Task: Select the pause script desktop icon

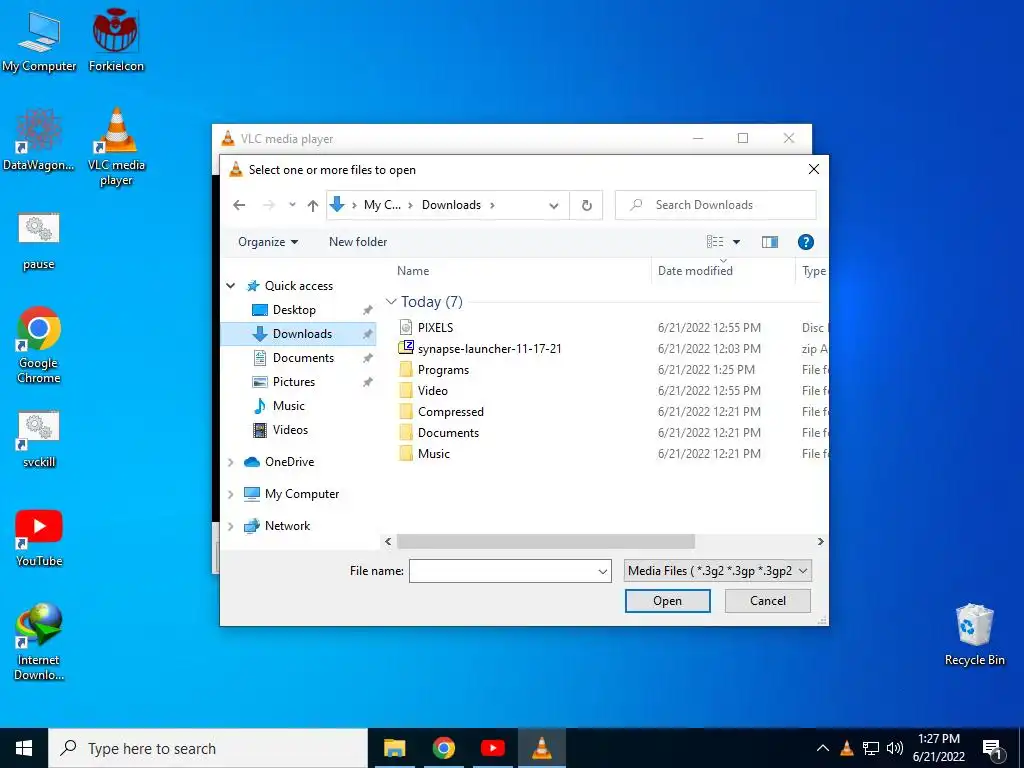Action: pos(39,241)
